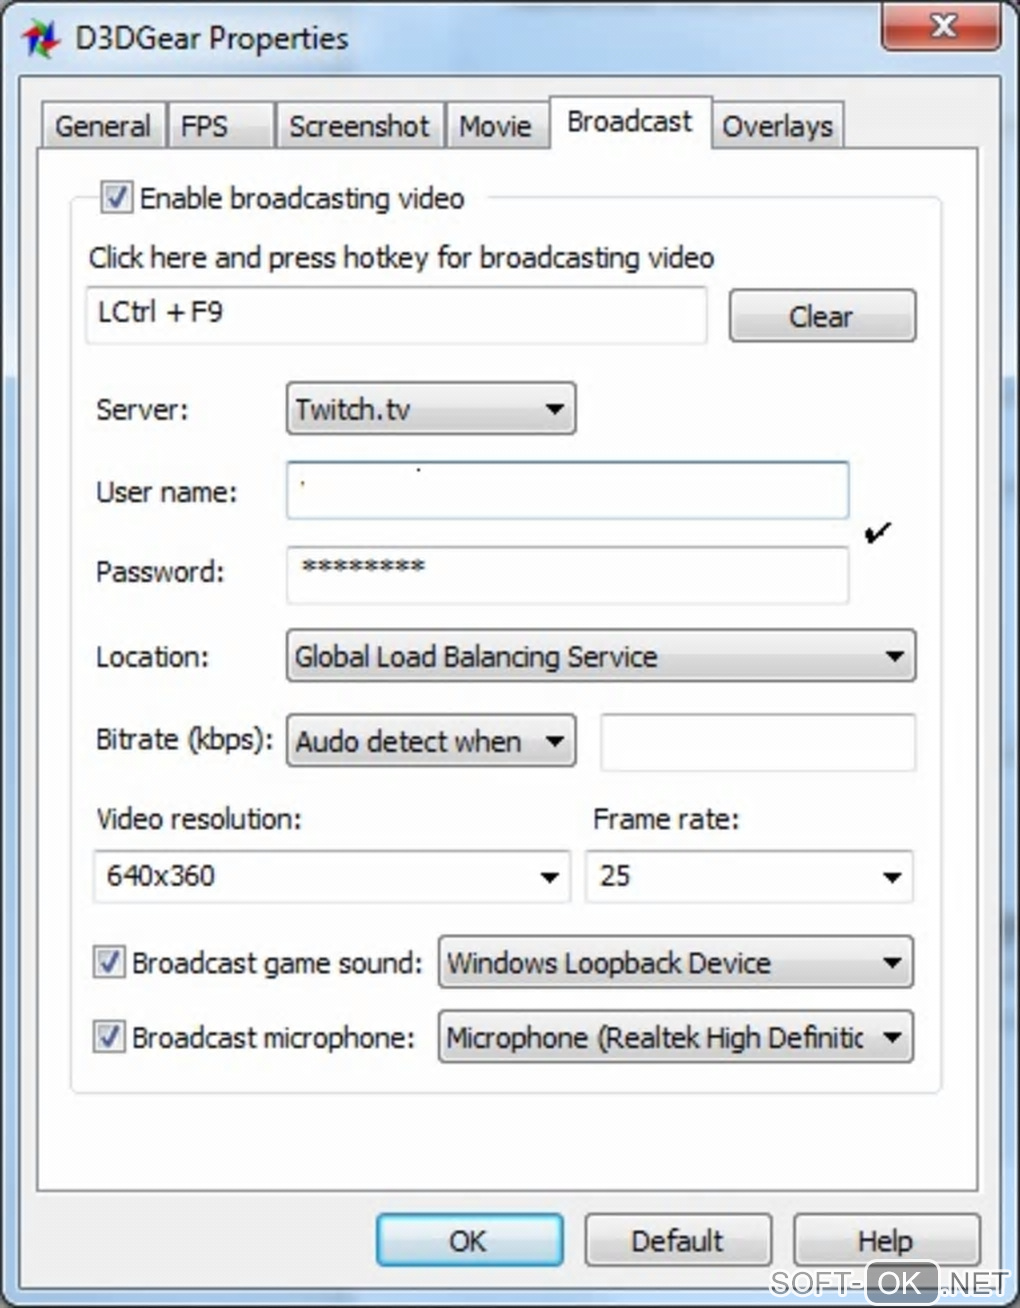Choose a microphone device from dropdown
1020x1308 pixels.
pos(675,1037)
